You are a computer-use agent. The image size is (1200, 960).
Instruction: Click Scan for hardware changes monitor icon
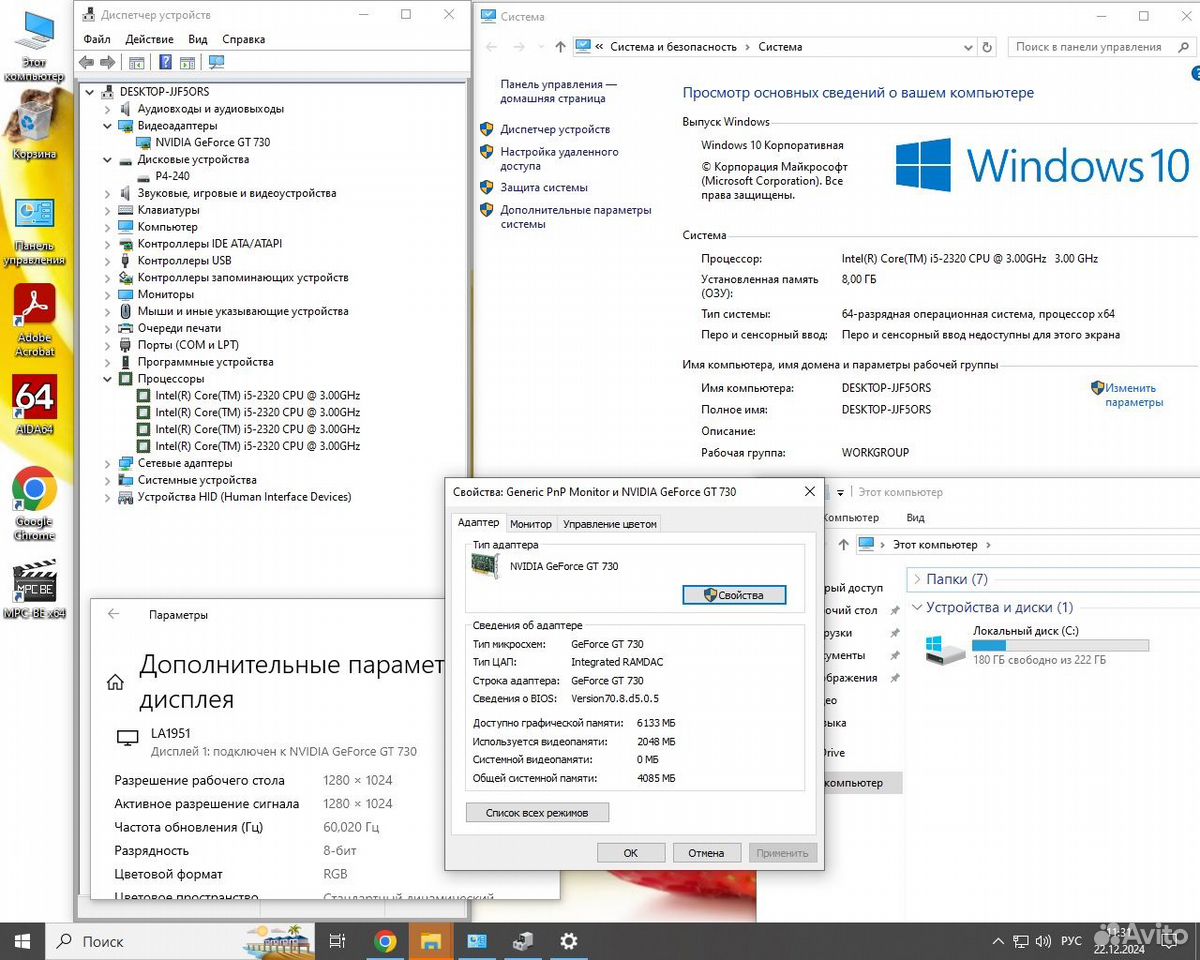tap(216, 62)
